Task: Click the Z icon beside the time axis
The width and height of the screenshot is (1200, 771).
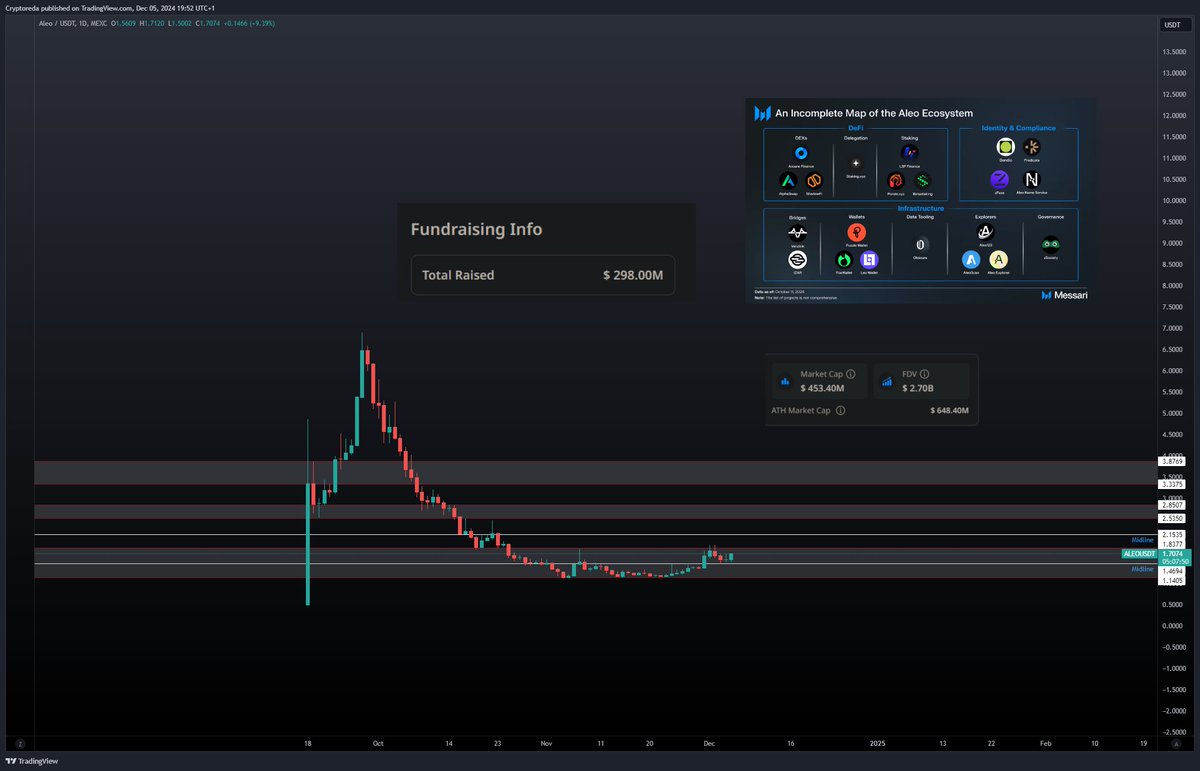Action: pyautogui.click(x=19, y=743)
